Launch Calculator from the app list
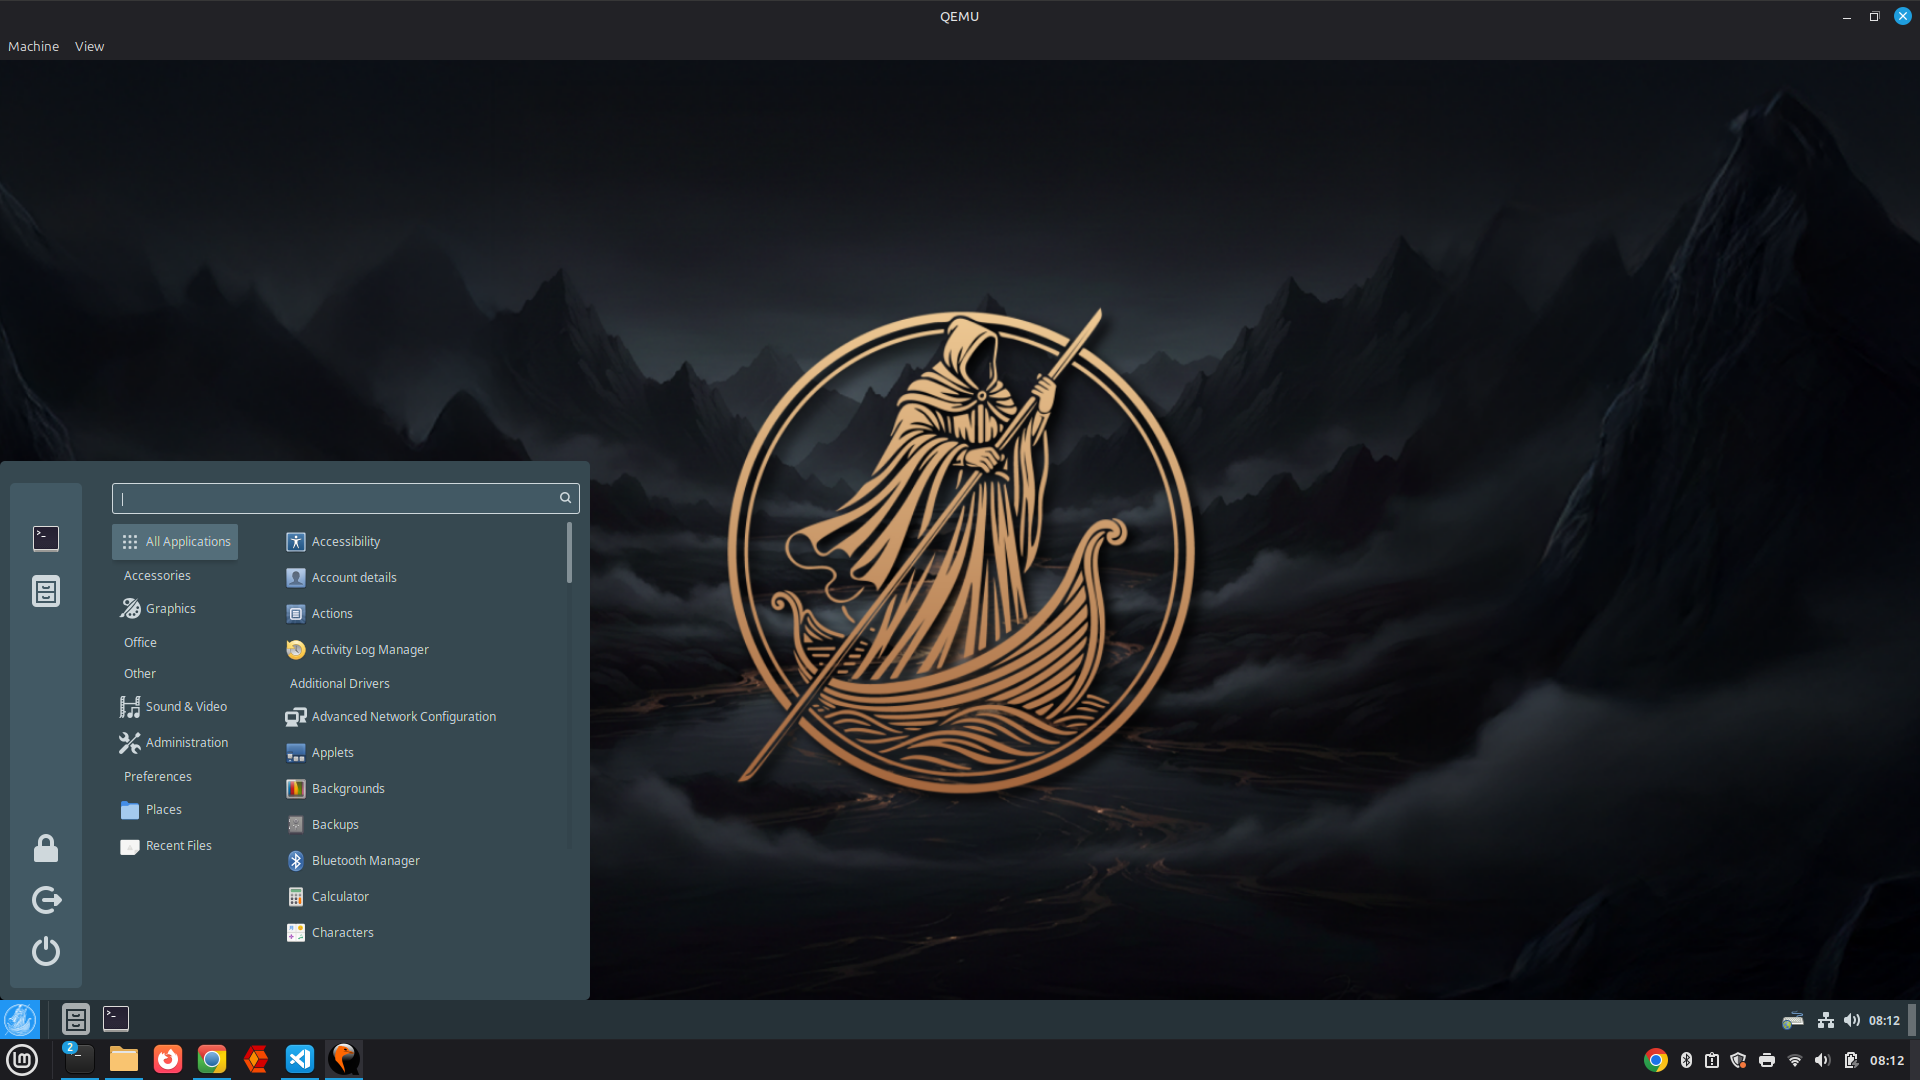Viewport: 1920px width, 1080px height. click(340, 896)
